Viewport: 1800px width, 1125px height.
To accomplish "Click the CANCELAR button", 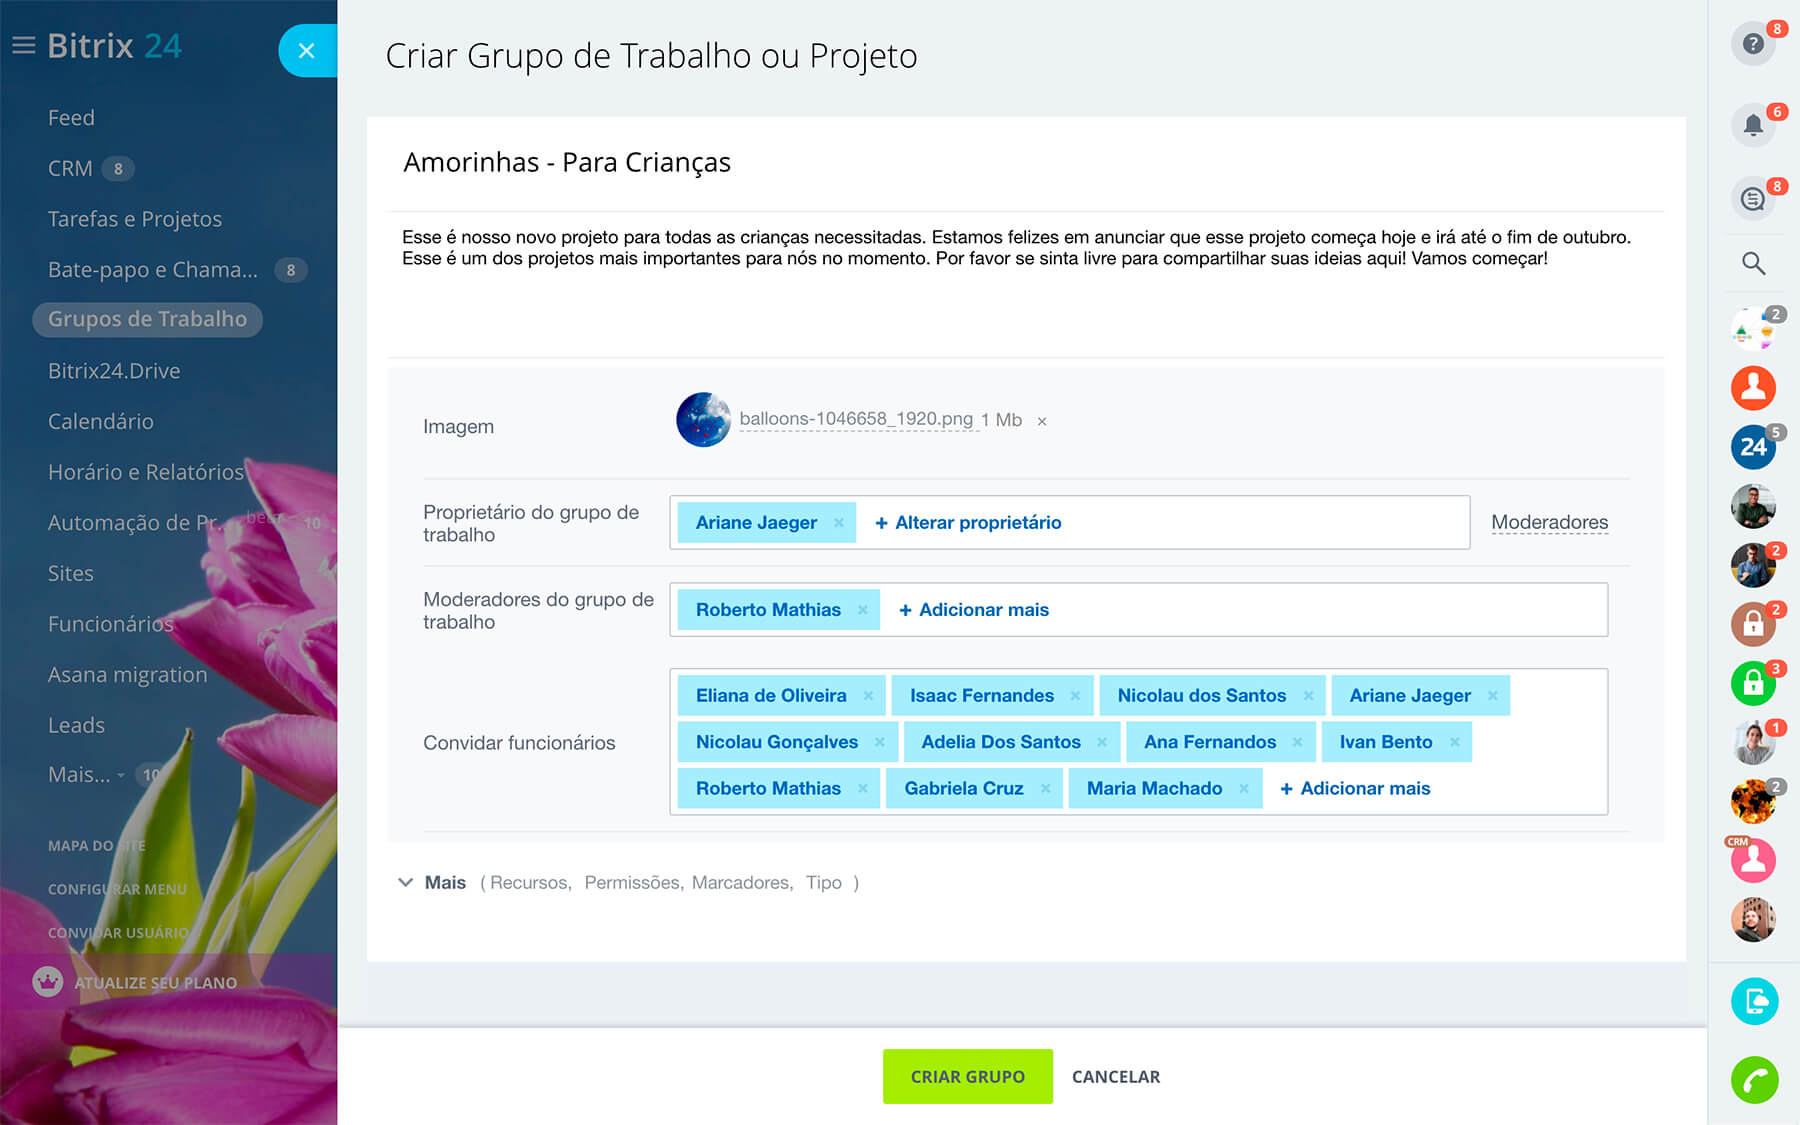I will pos(1116,1077).
